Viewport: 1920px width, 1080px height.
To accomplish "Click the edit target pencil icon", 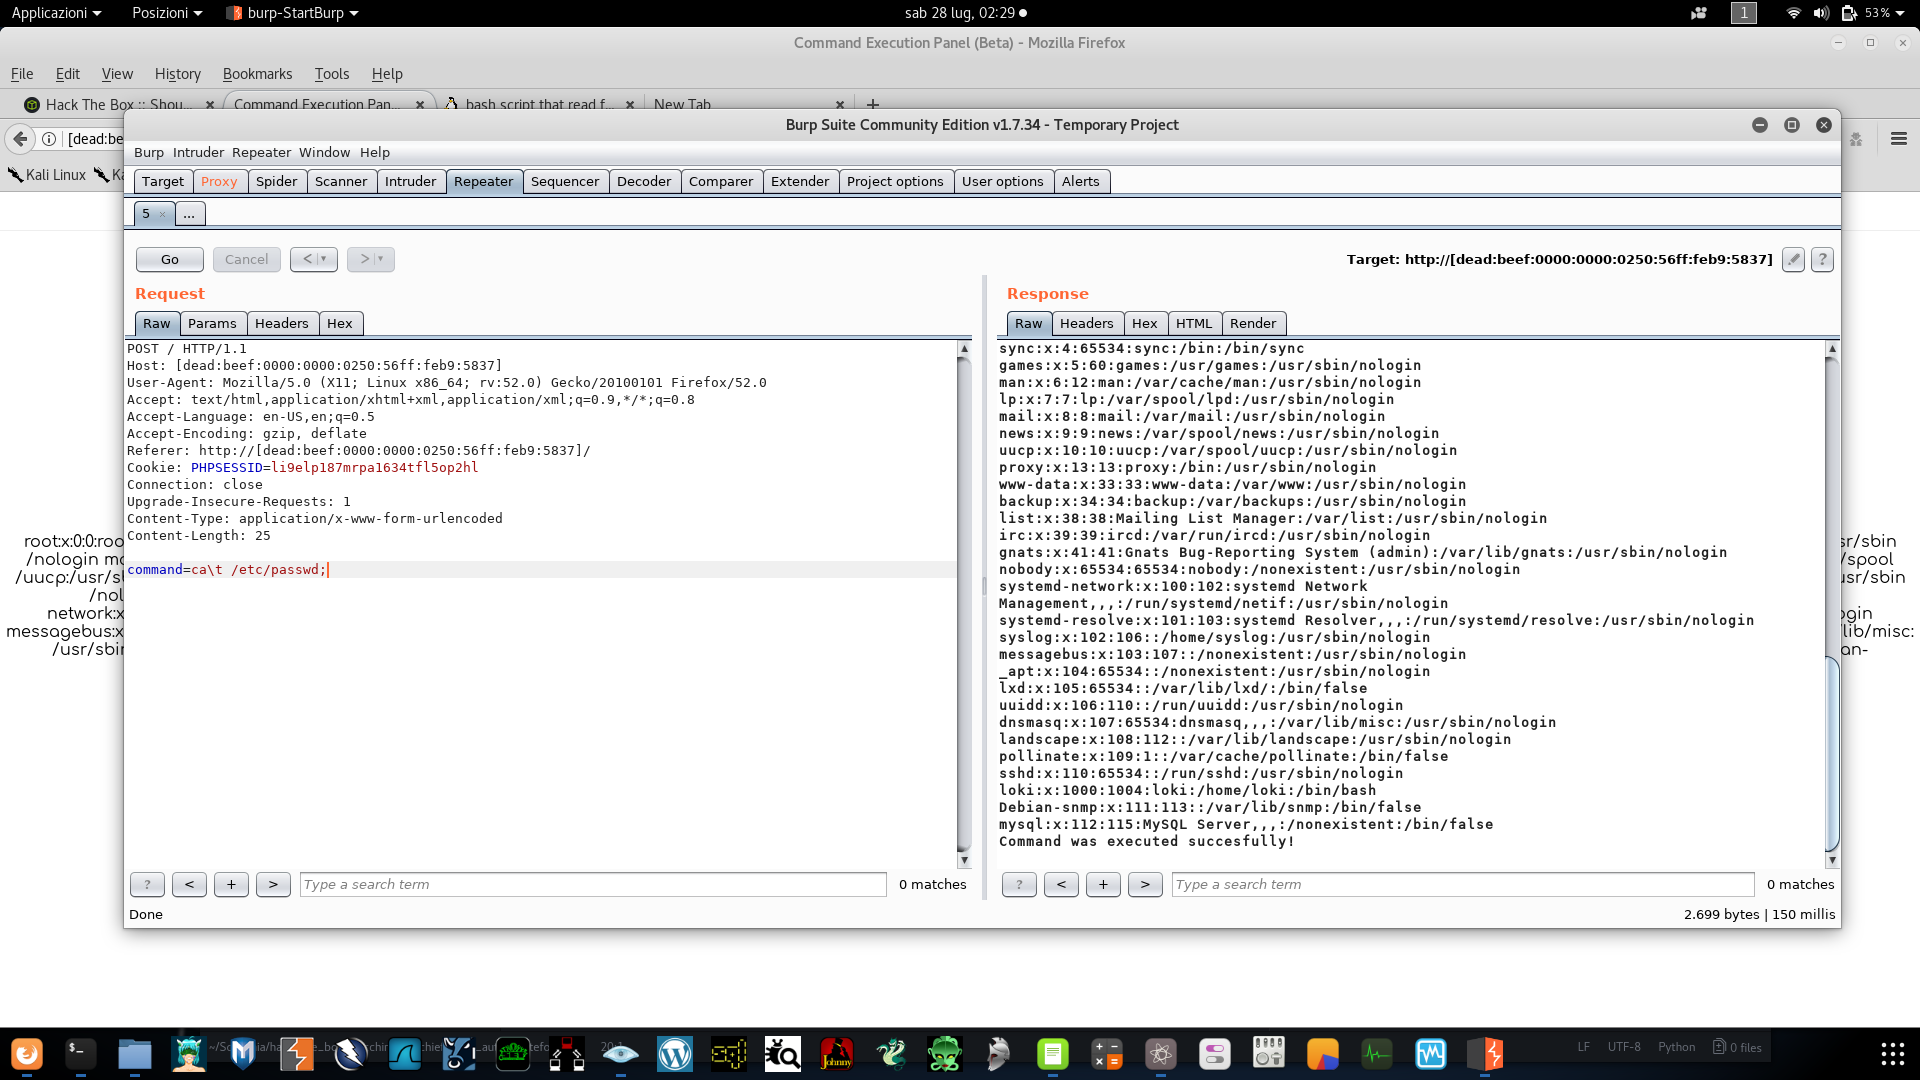I will click(1793, 259).
